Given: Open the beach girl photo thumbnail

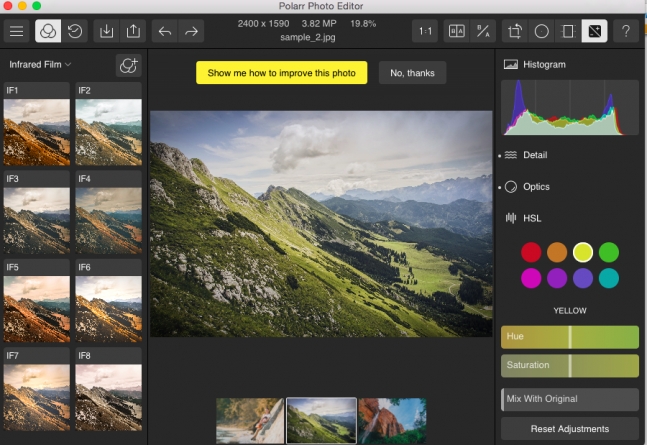Looking at the screenshot, I should [x=250, y=421].
